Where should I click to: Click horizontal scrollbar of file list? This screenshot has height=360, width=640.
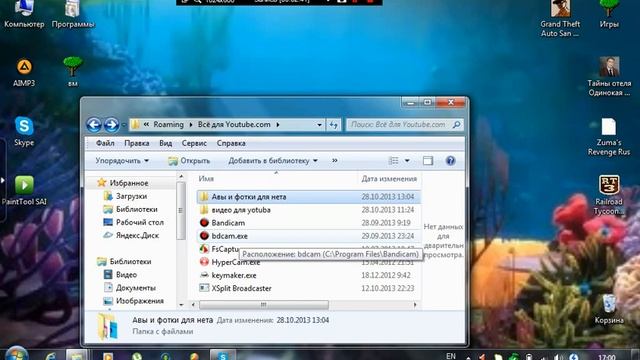point(264,304)
